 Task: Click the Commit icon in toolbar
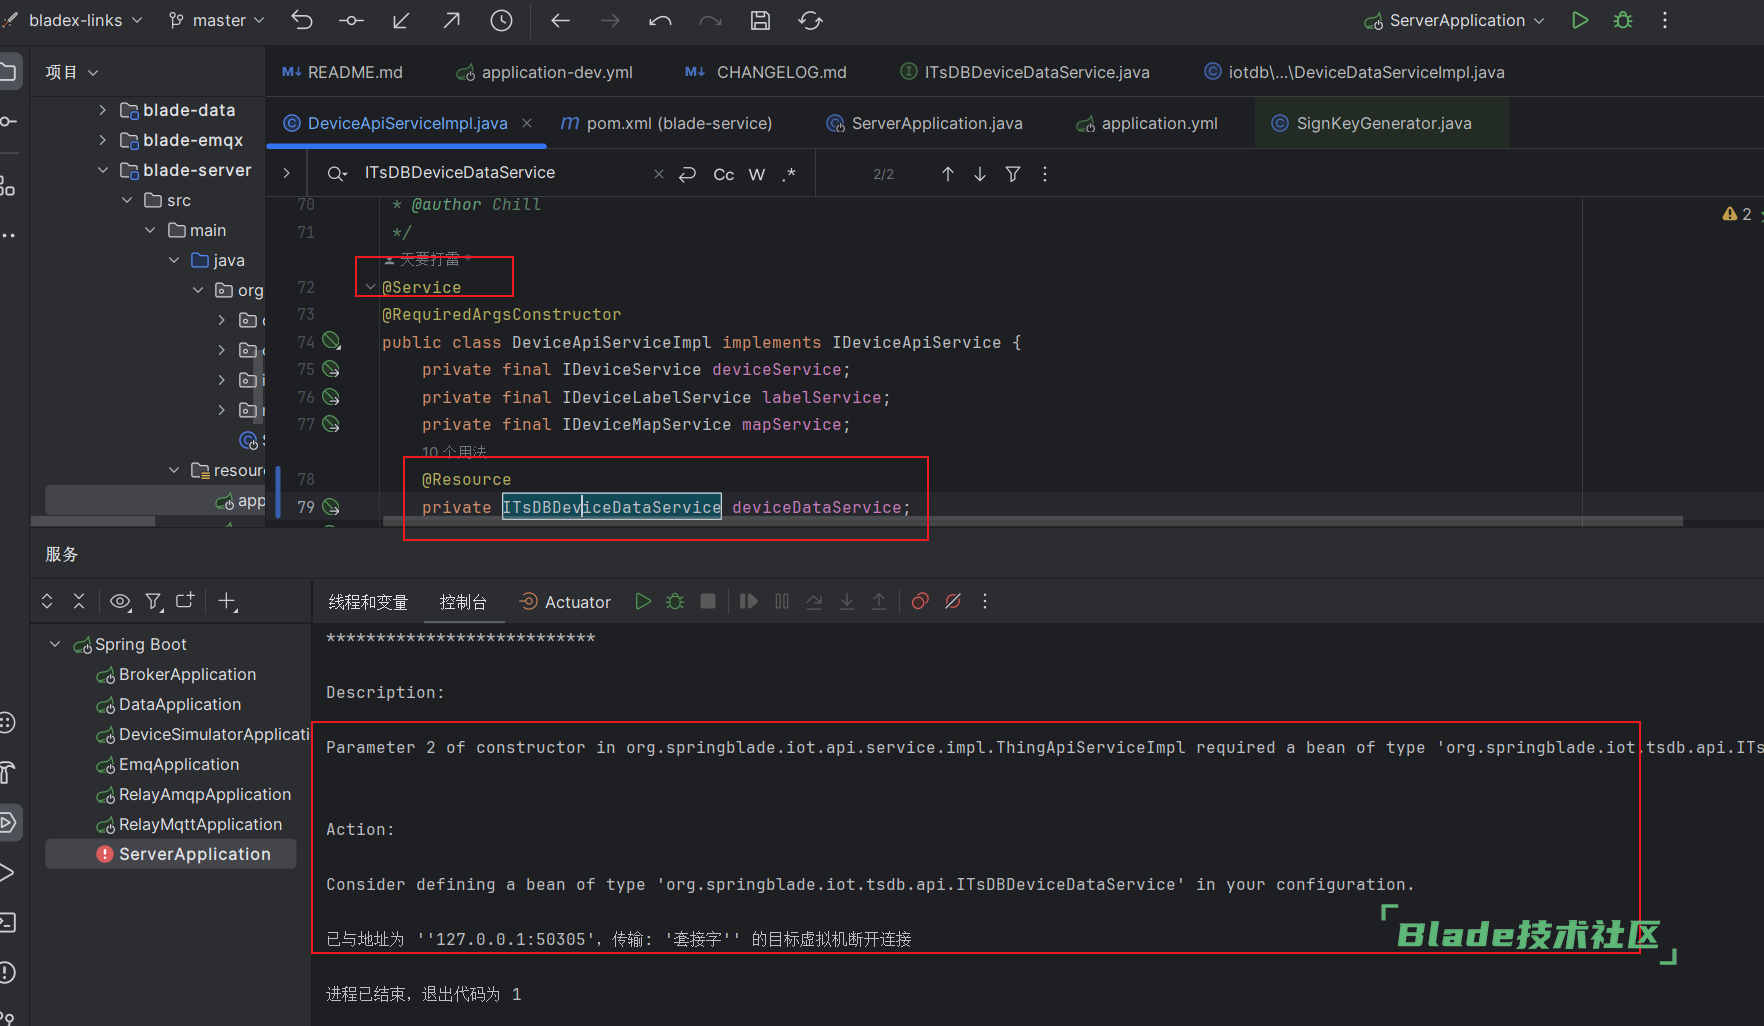point(351,20)
